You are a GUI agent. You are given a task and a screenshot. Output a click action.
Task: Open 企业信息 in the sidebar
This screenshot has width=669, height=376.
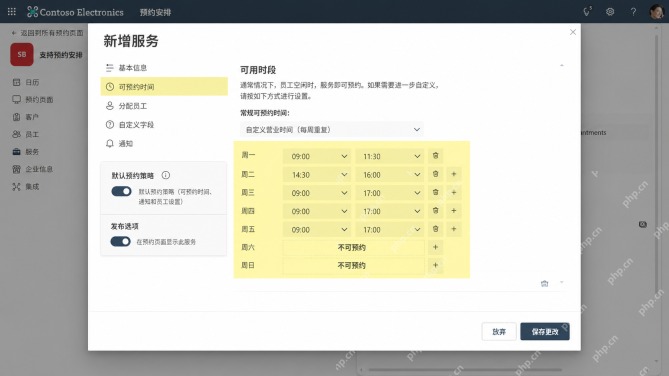[x=33, y=169]
